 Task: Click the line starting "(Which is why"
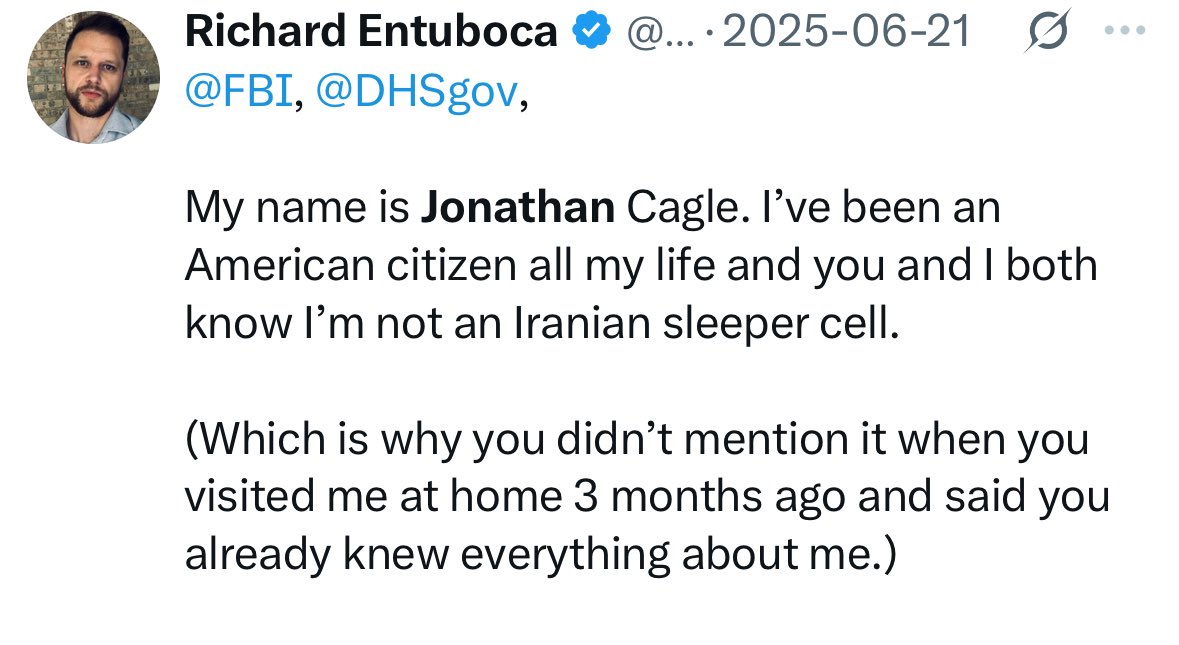pyautogui.click(x=636, y=440)
